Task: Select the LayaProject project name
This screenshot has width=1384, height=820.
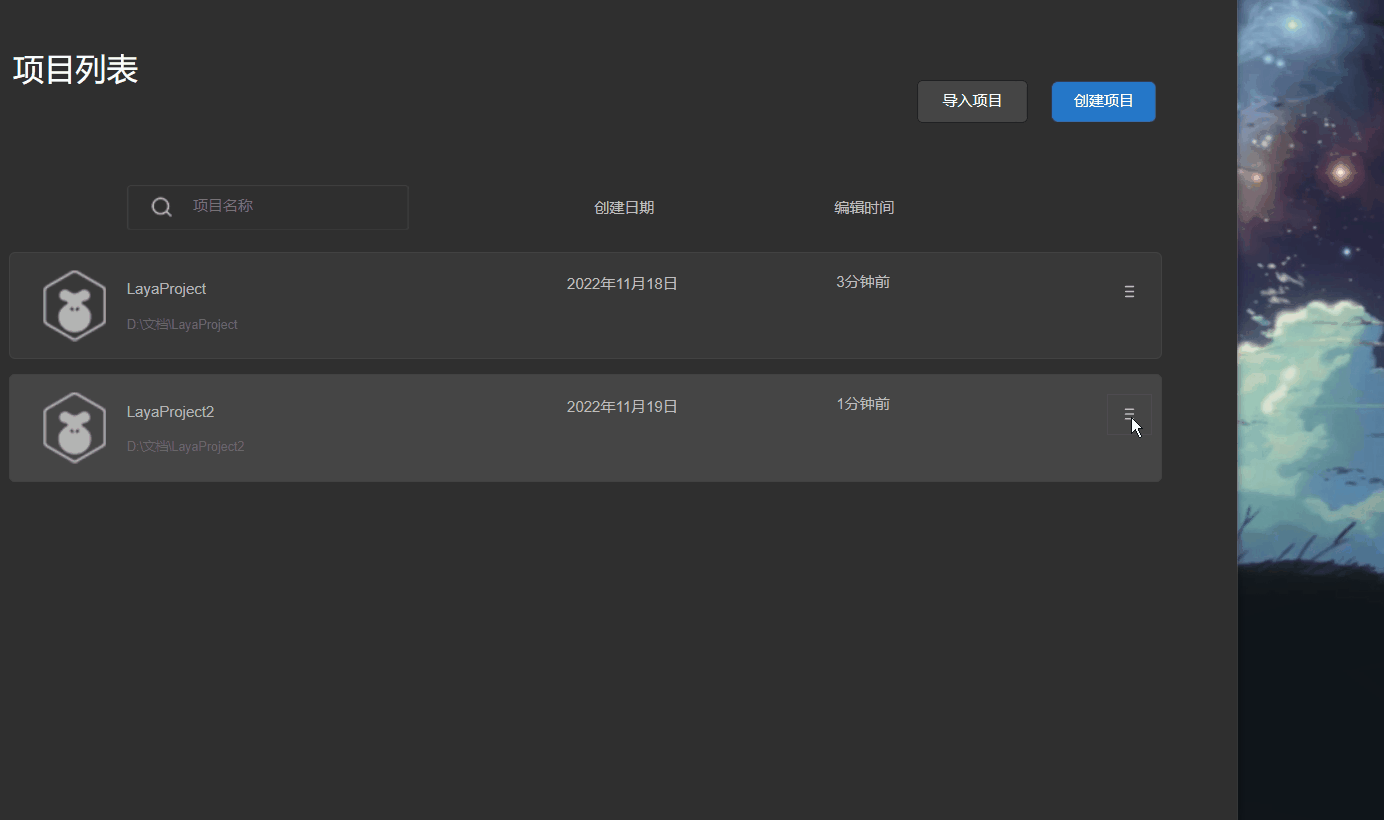Action: (166, 289)
